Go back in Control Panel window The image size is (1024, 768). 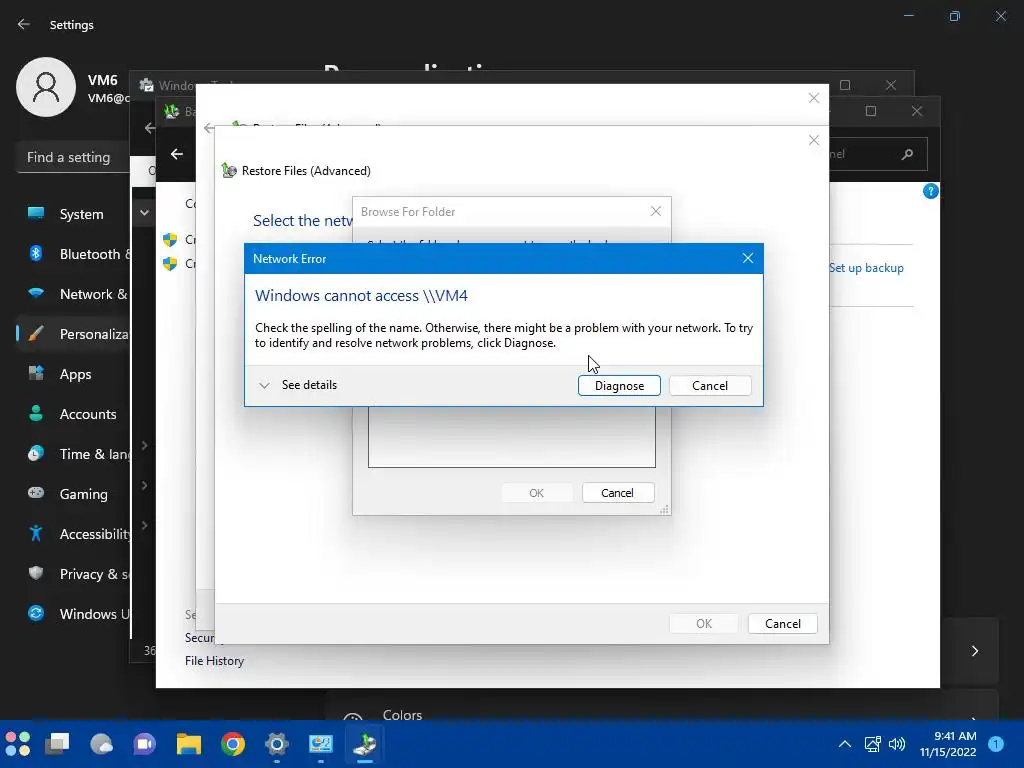coord(176,153)
